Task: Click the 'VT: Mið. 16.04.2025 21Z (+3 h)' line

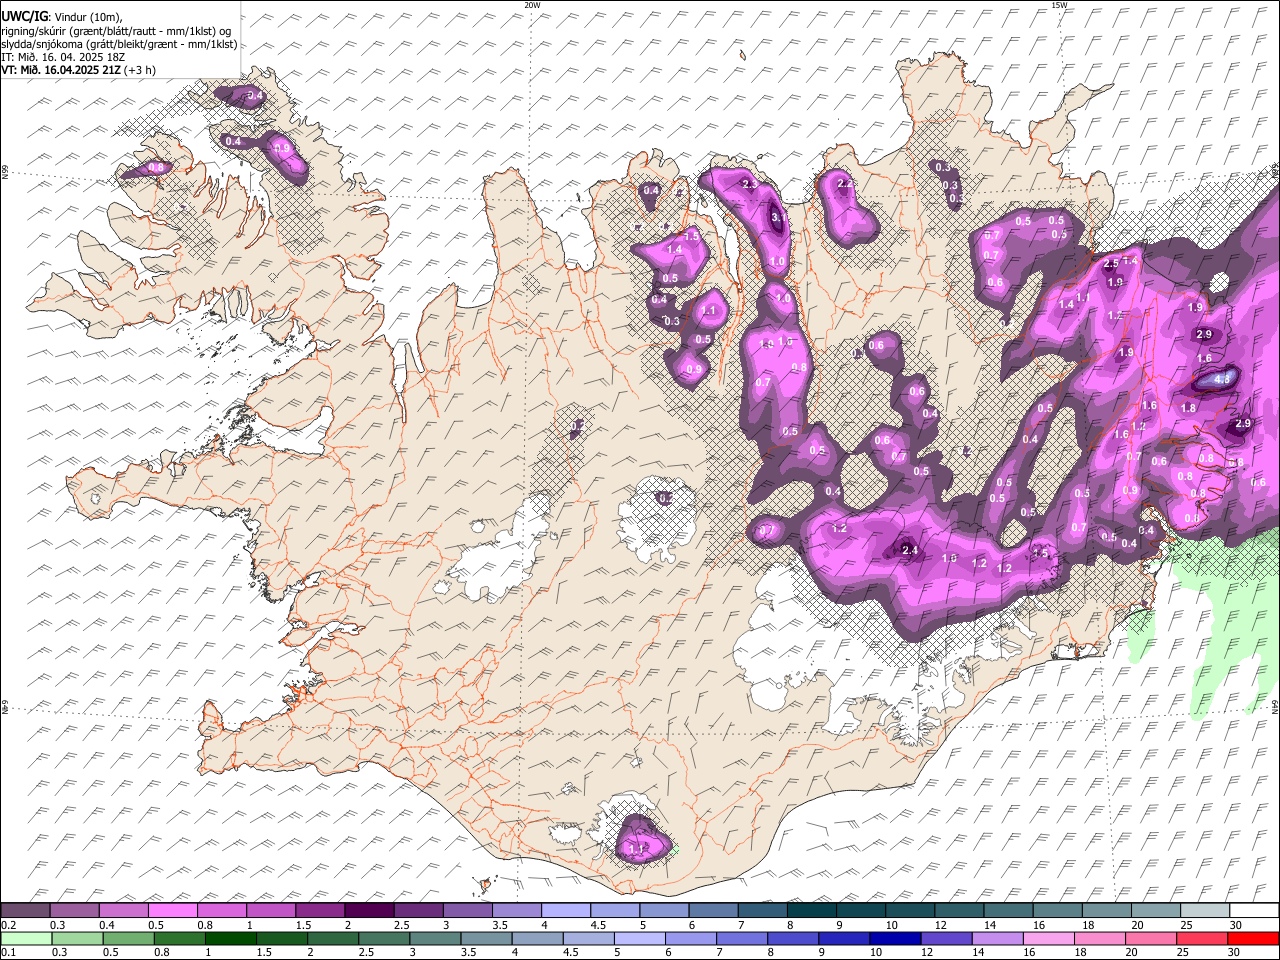Action: click(x=78, y=70)
